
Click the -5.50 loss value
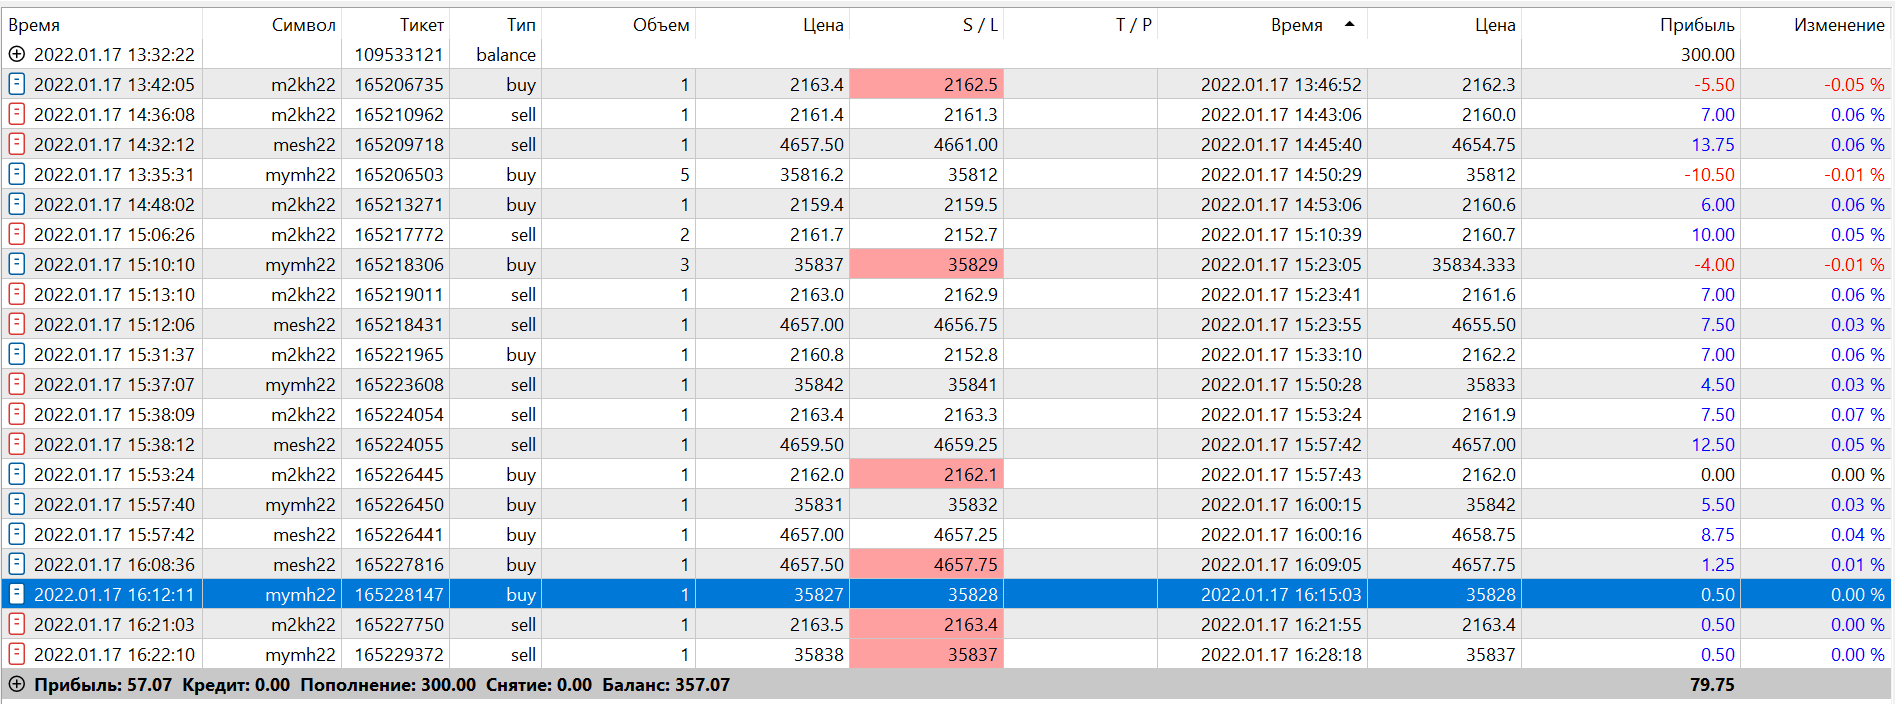click(x=1714, y=85)
